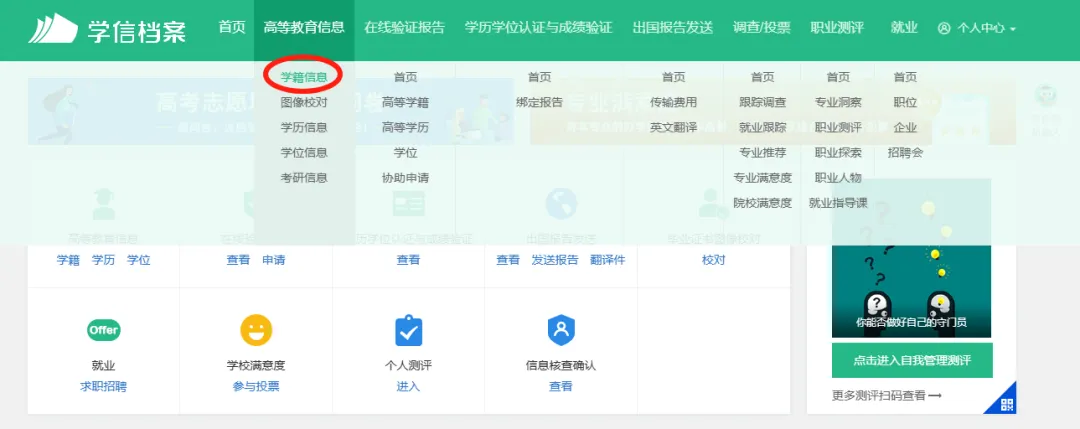Select 绑定报告 in the submenu
The image size is (1080, 429).
(x=539, y=102)
